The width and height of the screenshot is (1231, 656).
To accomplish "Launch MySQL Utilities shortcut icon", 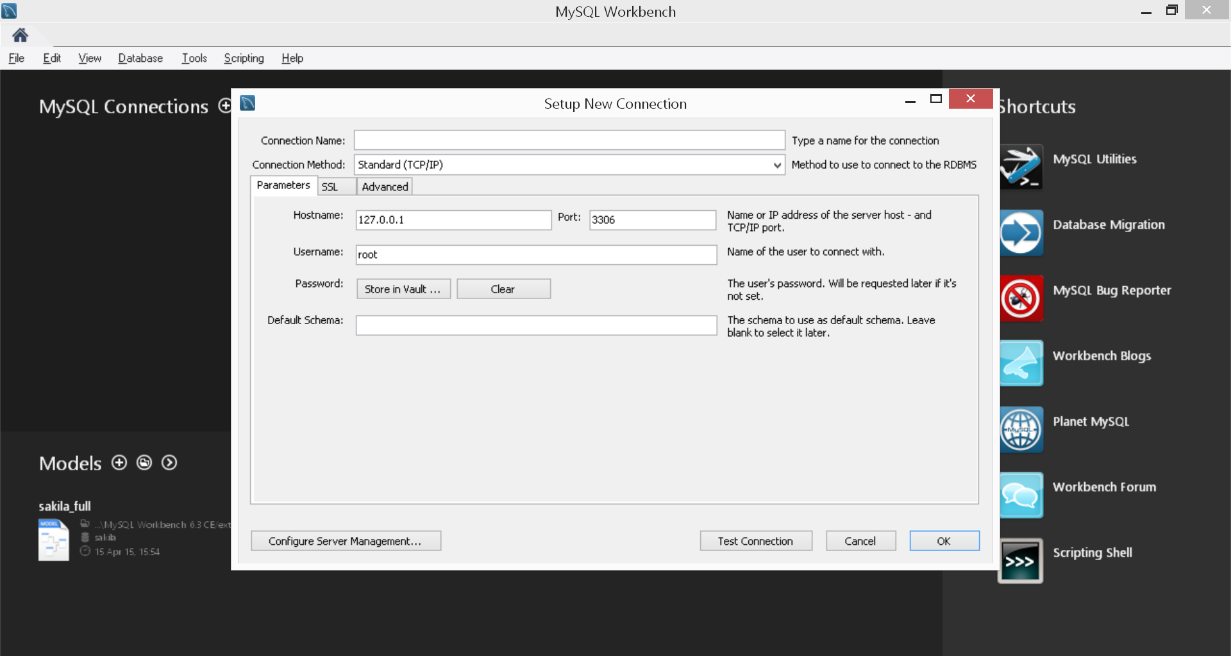I will (1021, 167).
